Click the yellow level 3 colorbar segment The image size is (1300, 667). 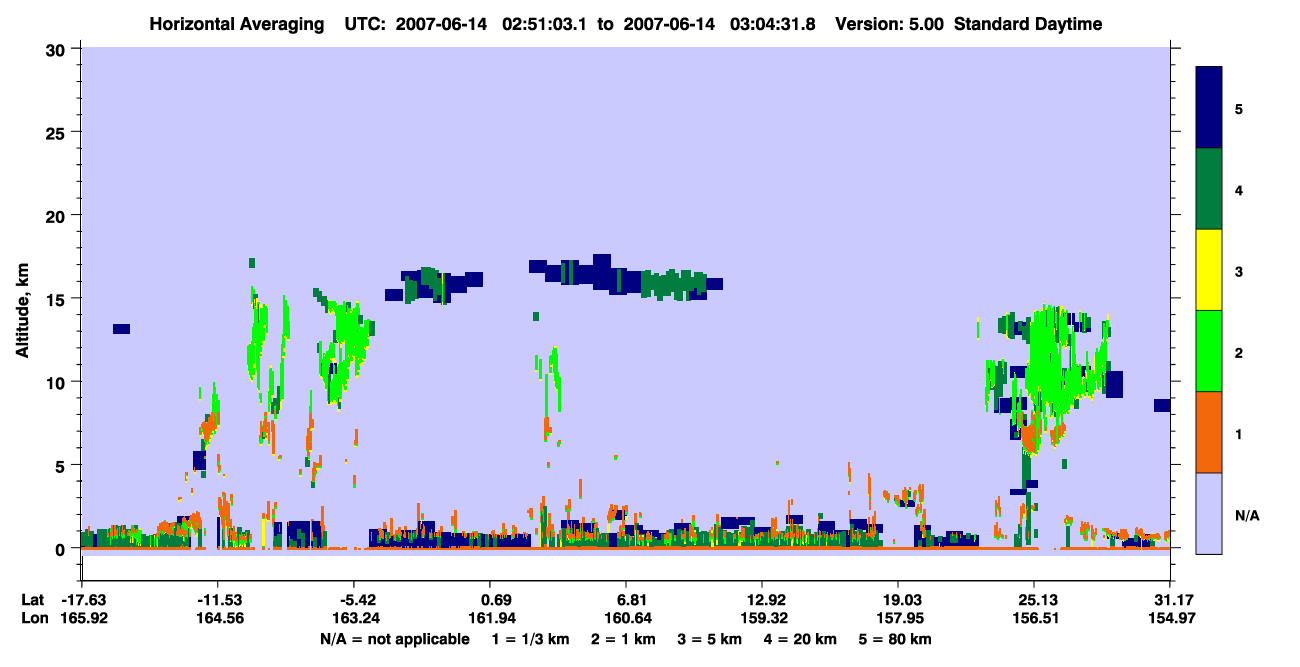click(1209, 270)
